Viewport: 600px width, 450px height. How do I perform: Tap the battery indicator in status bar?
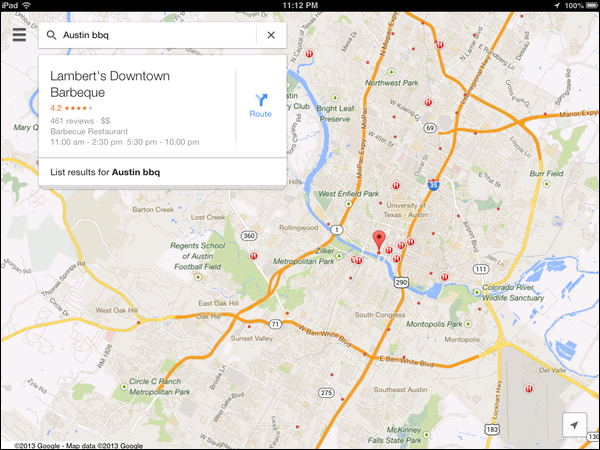pyautogui.click(x=591, y=5)
